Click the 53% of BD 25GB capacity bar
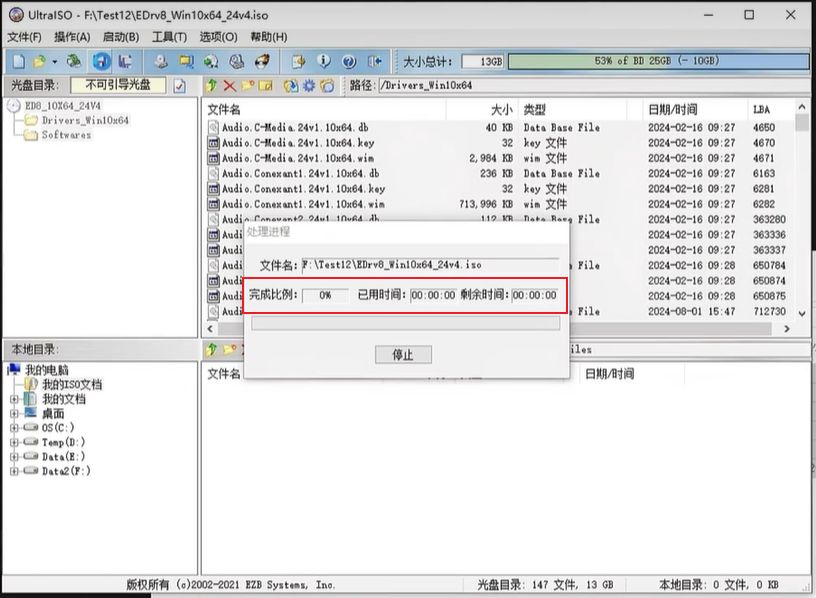 pos(656,62)
